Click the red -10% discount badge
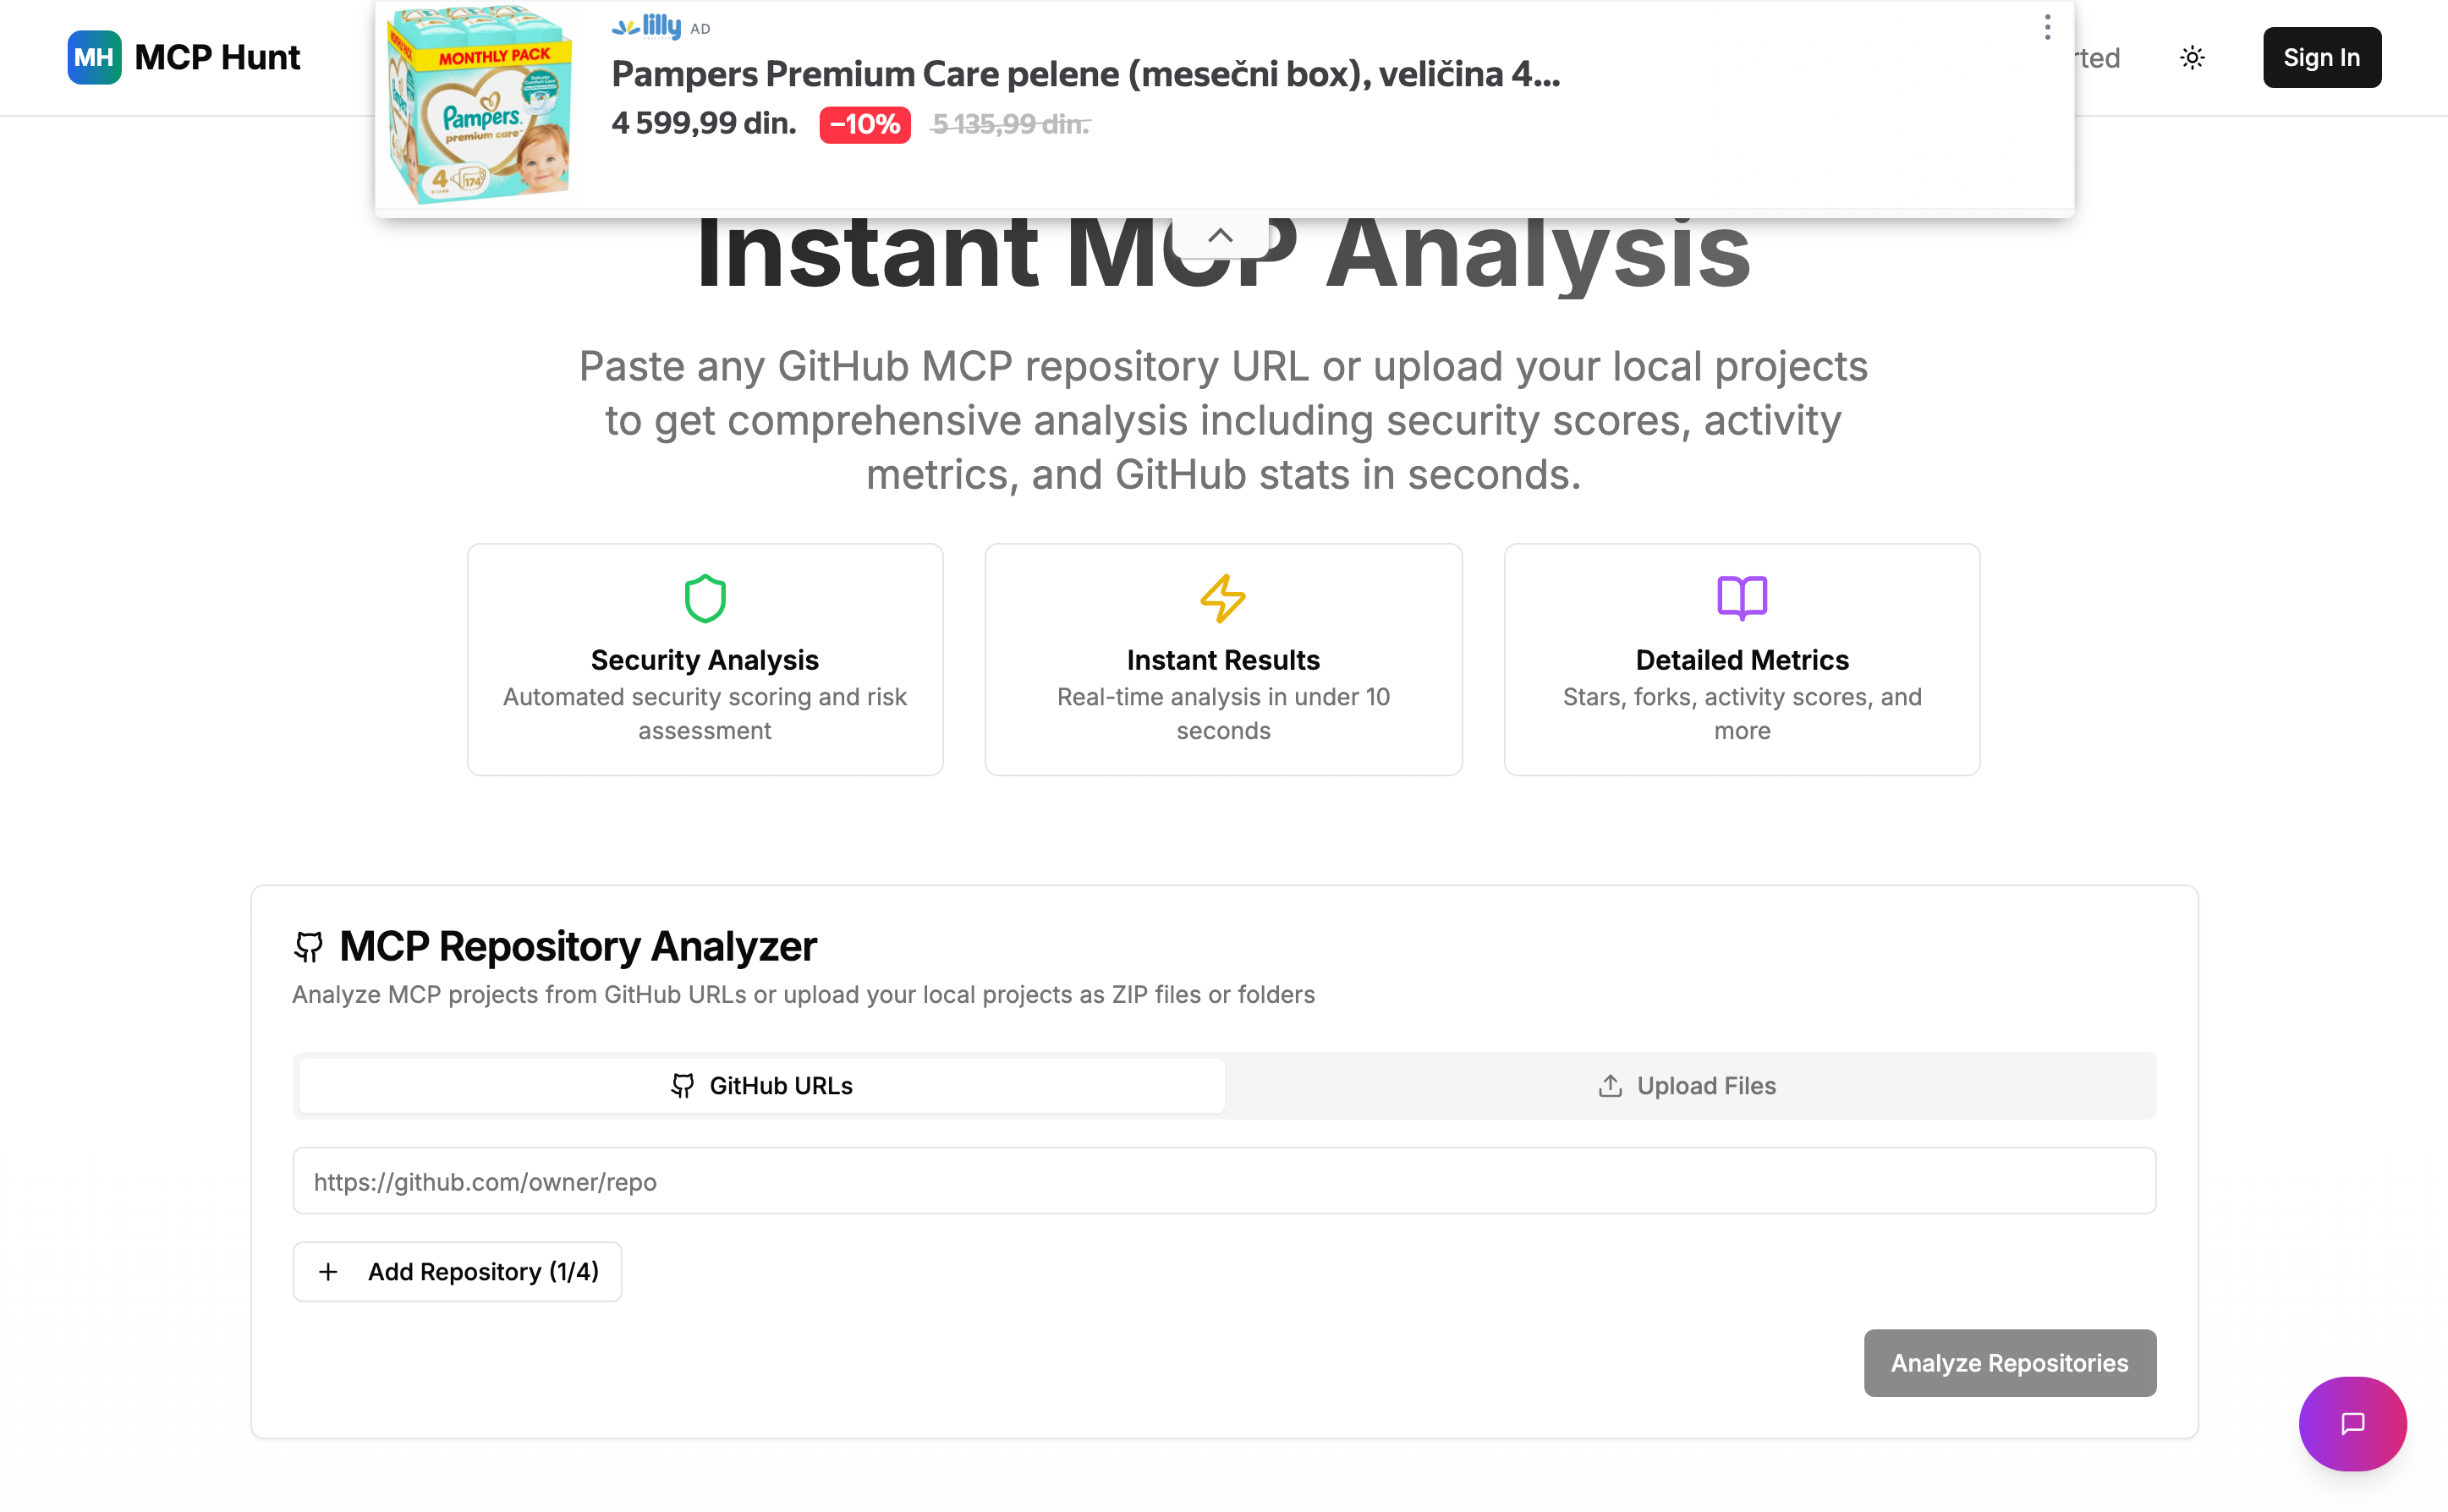 (864, 125)
